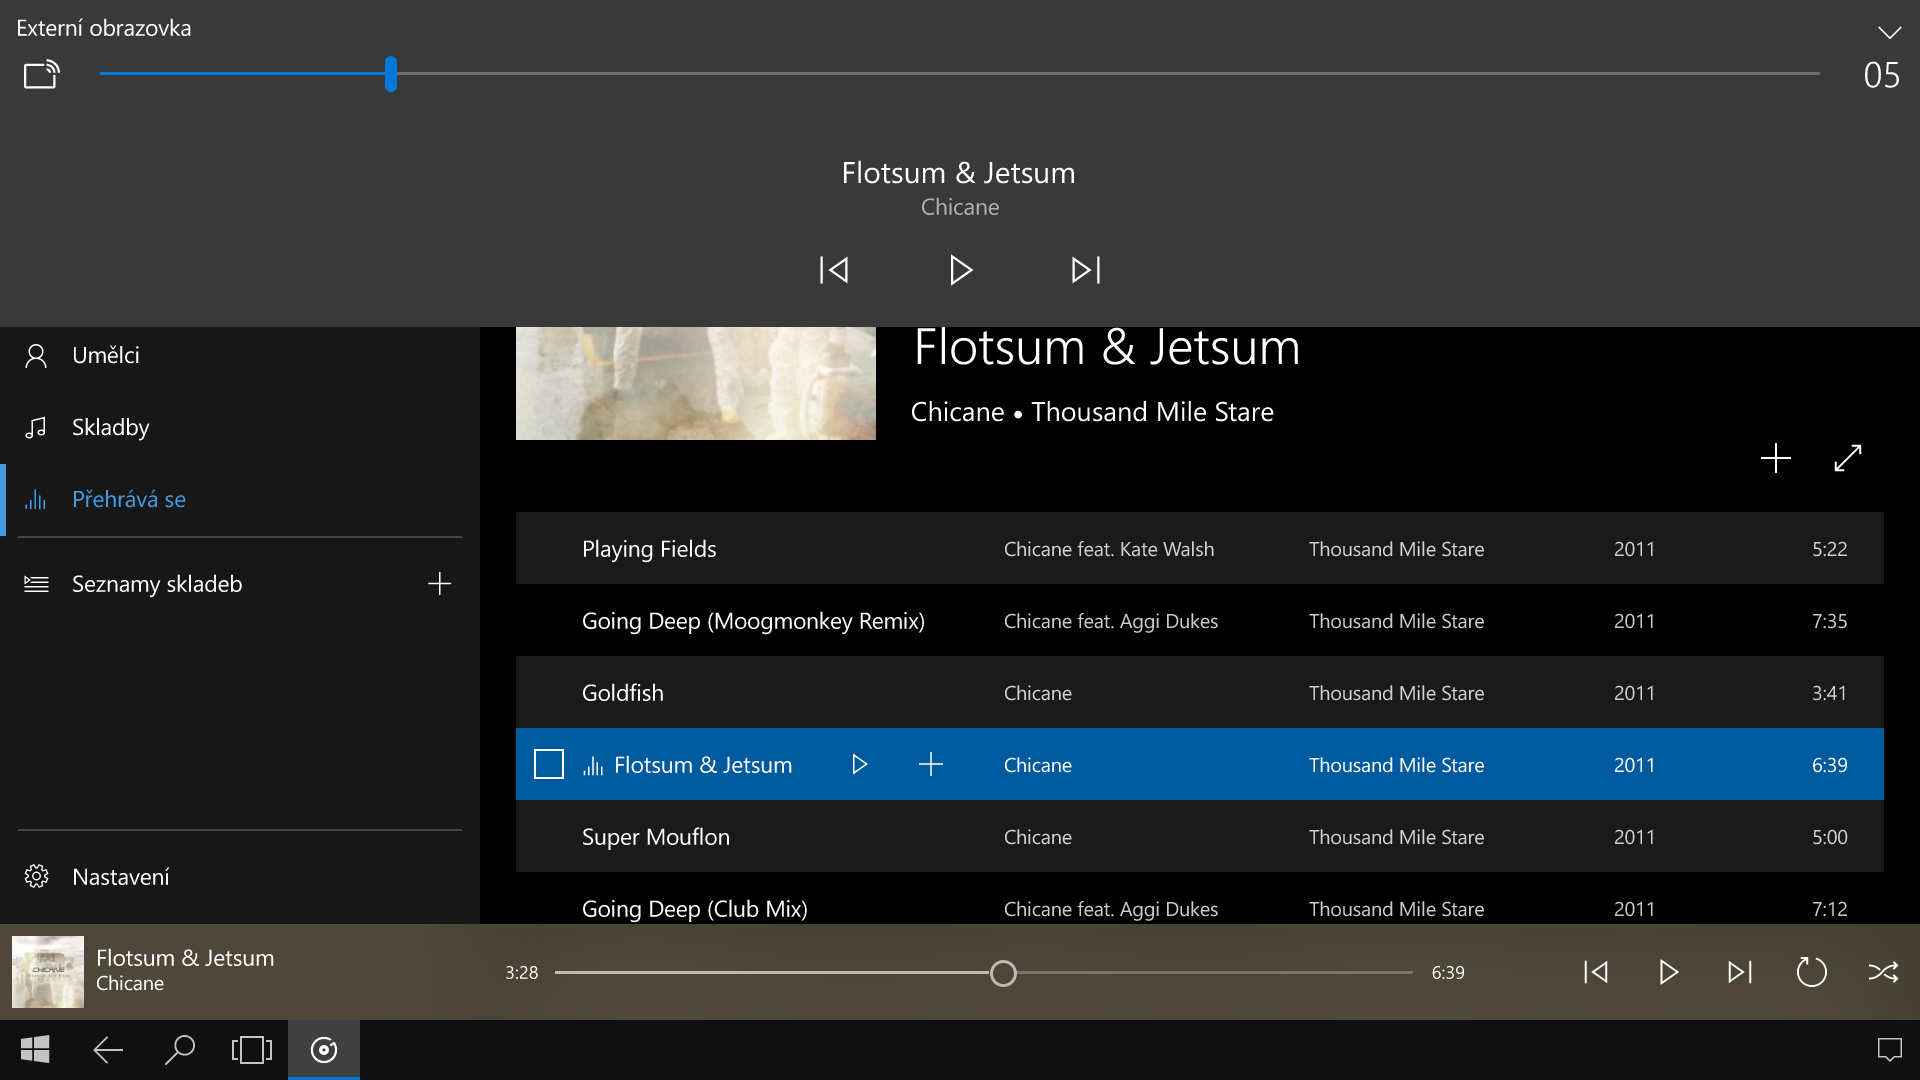The height and width of the screenshot is (1080, 1920).
Task: Tick the Flotsum & Jetsum row checkbox
Action: pyautogui.click(x=549, y=765)
